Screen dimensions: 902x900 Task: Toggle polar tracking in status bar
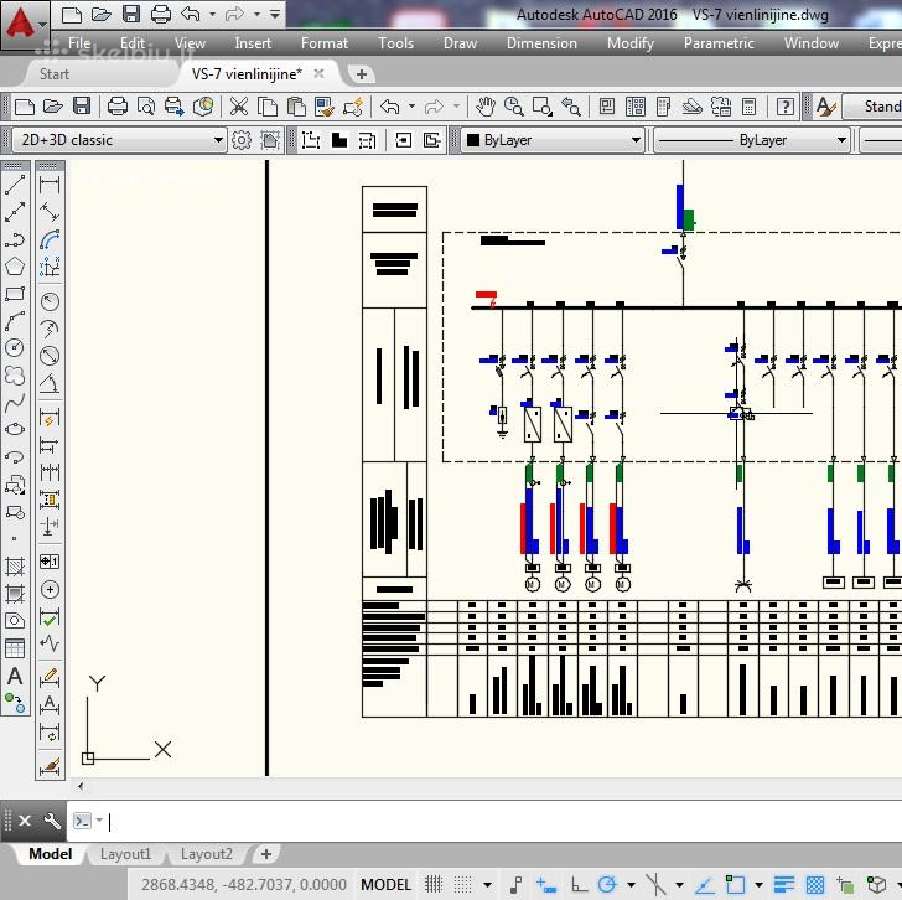(607, 884)
